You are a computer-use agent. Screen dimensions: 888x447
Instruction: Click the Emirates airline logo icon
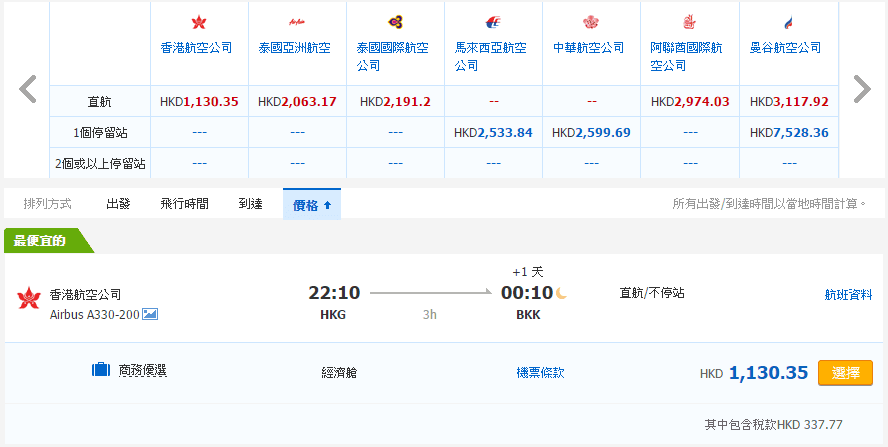coord(688,23)
